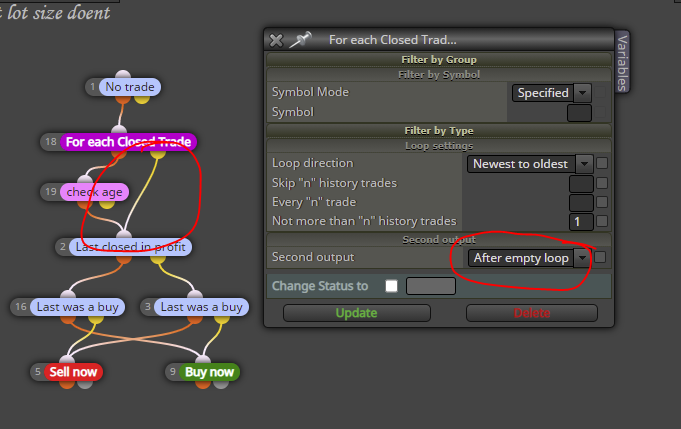Collapse the Loop settings section

pyautogui.click(x=439, y=146)
